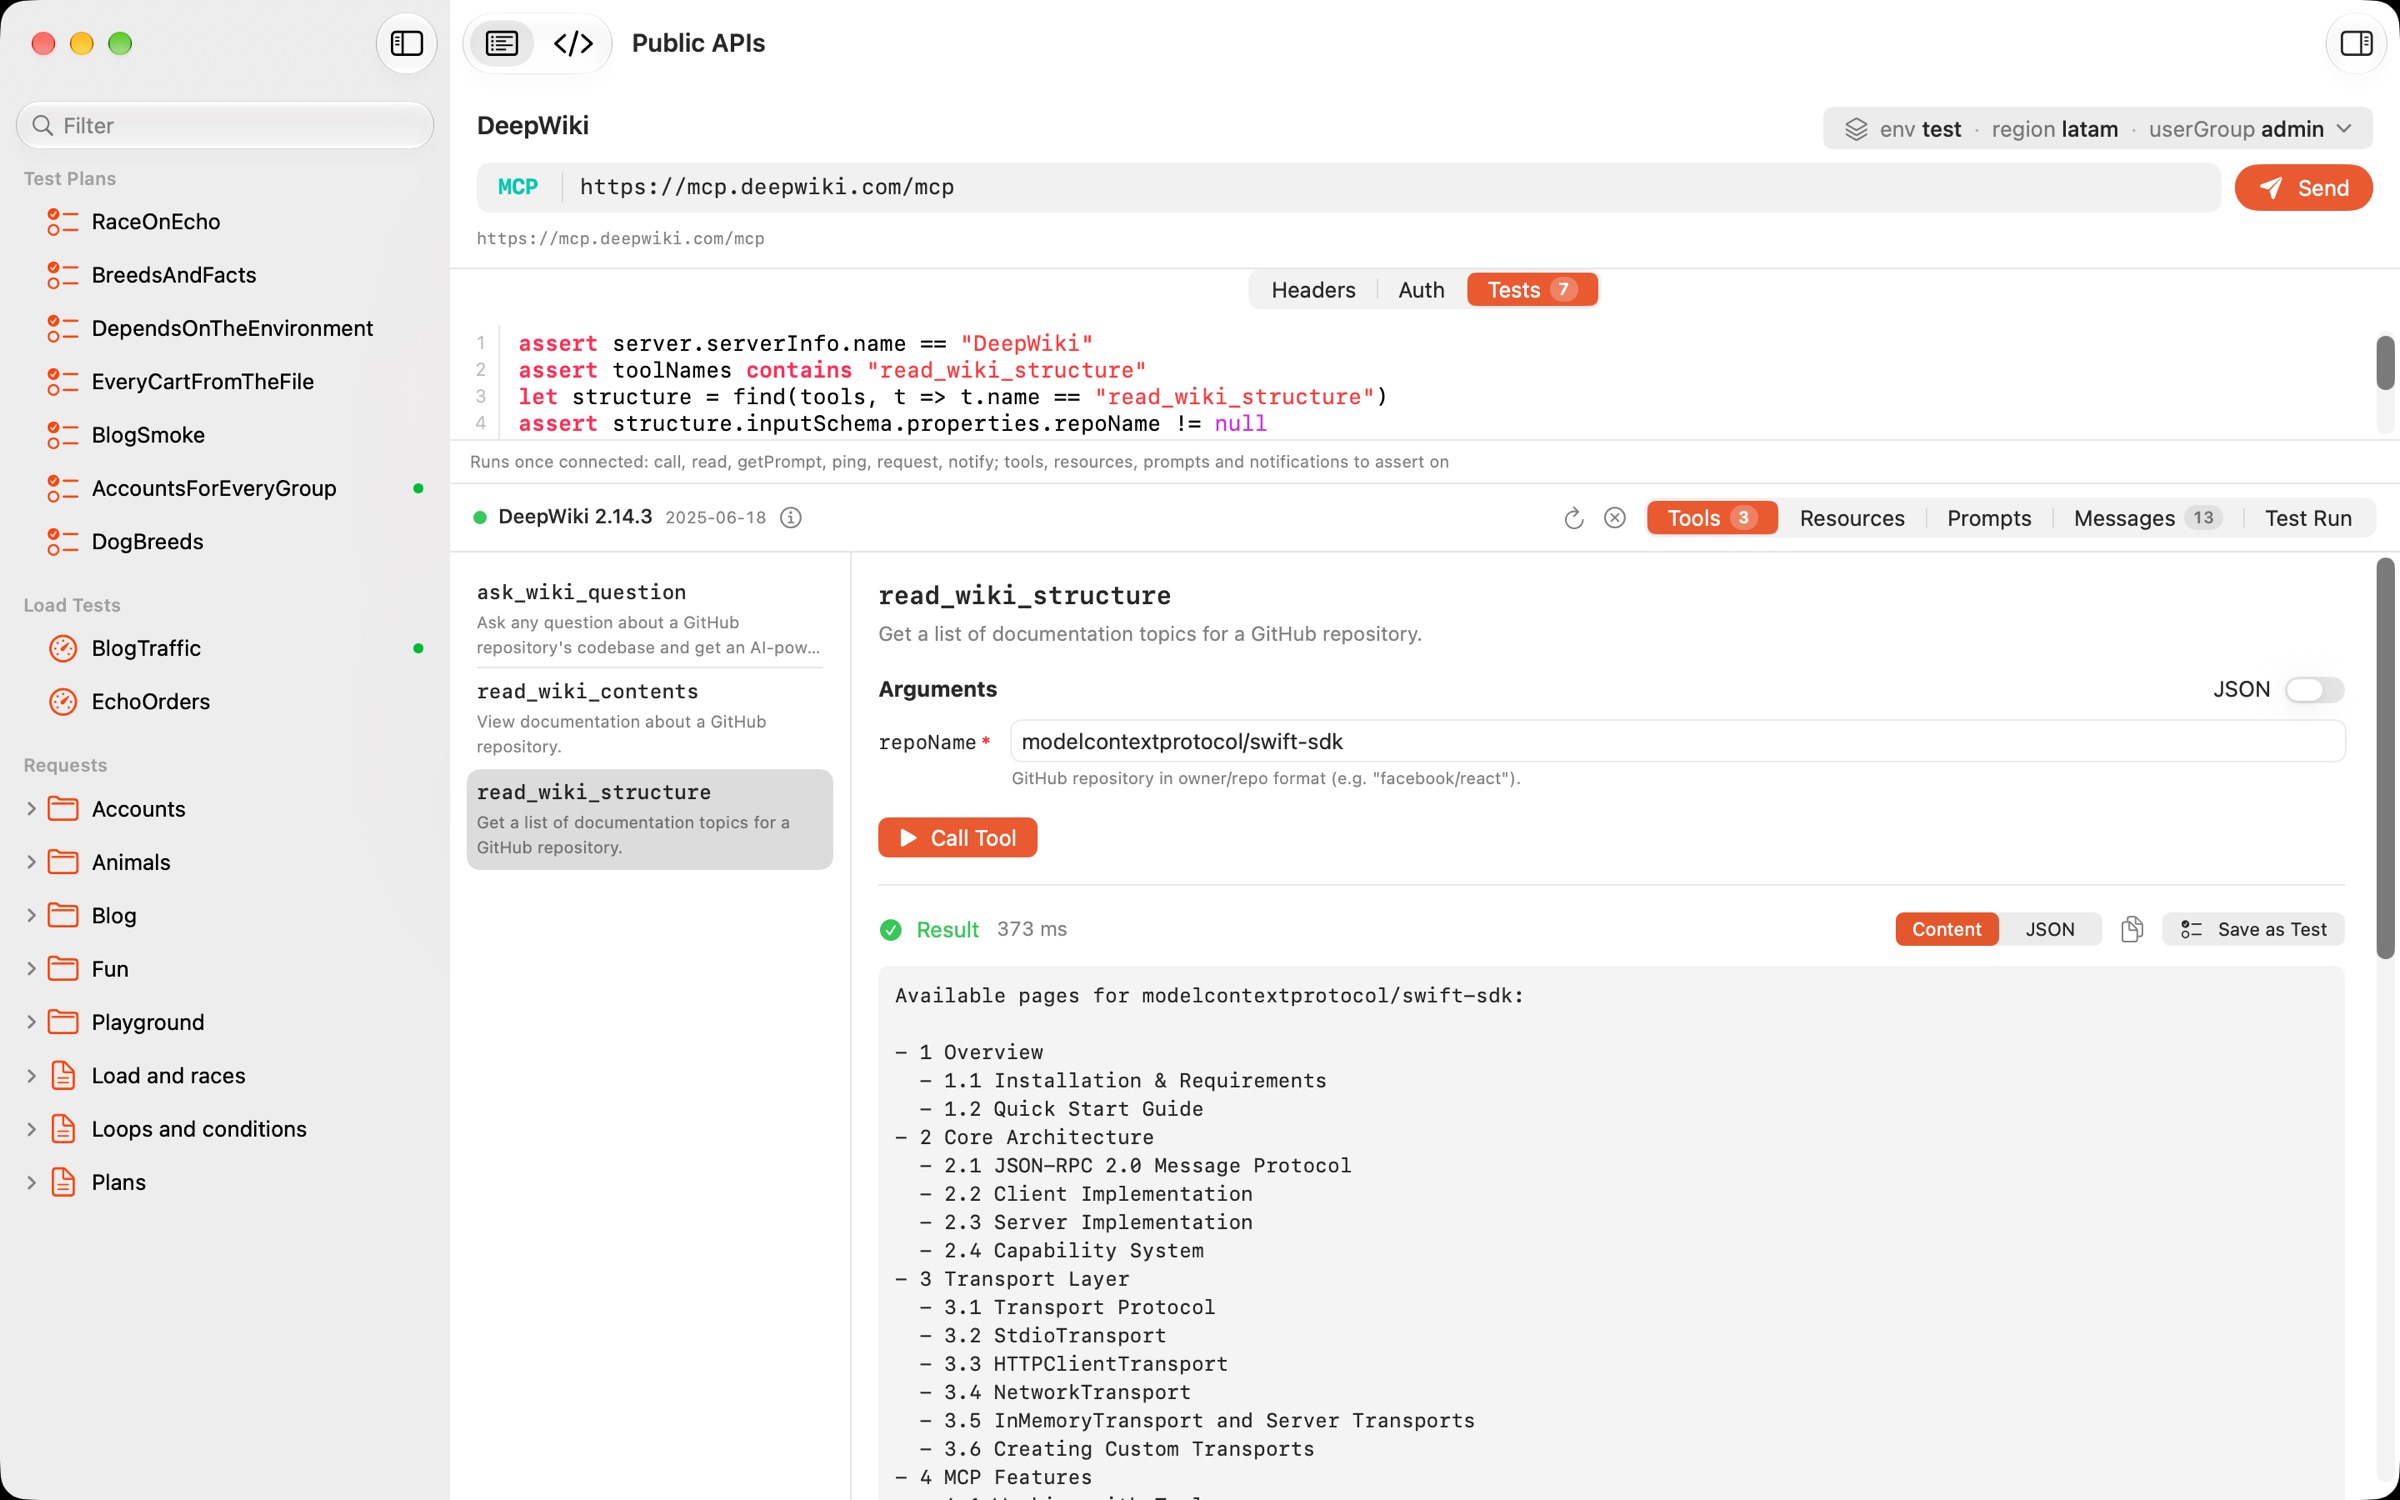Open the Headers tab
This screenshot has height=1500, width=2400.
[1313, 290]
